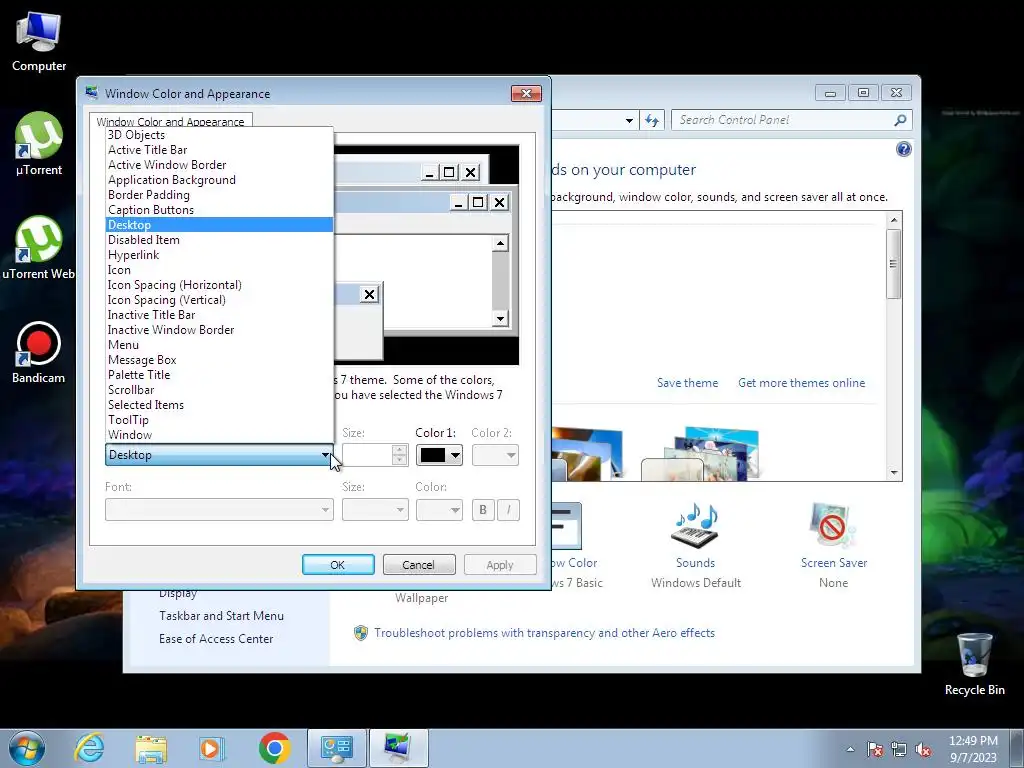Open Windows Media Player from the taskbar
The height and width of the screenshot is (768, 1024).
tap(212, 748)
